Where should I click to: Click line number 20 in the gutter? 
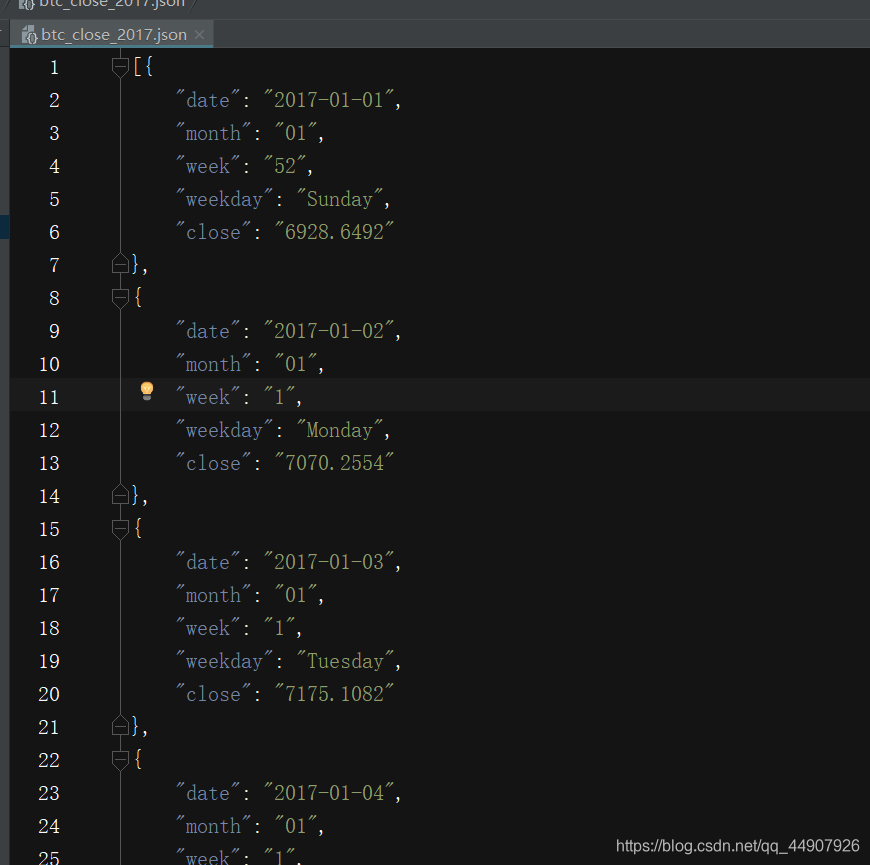49,694
